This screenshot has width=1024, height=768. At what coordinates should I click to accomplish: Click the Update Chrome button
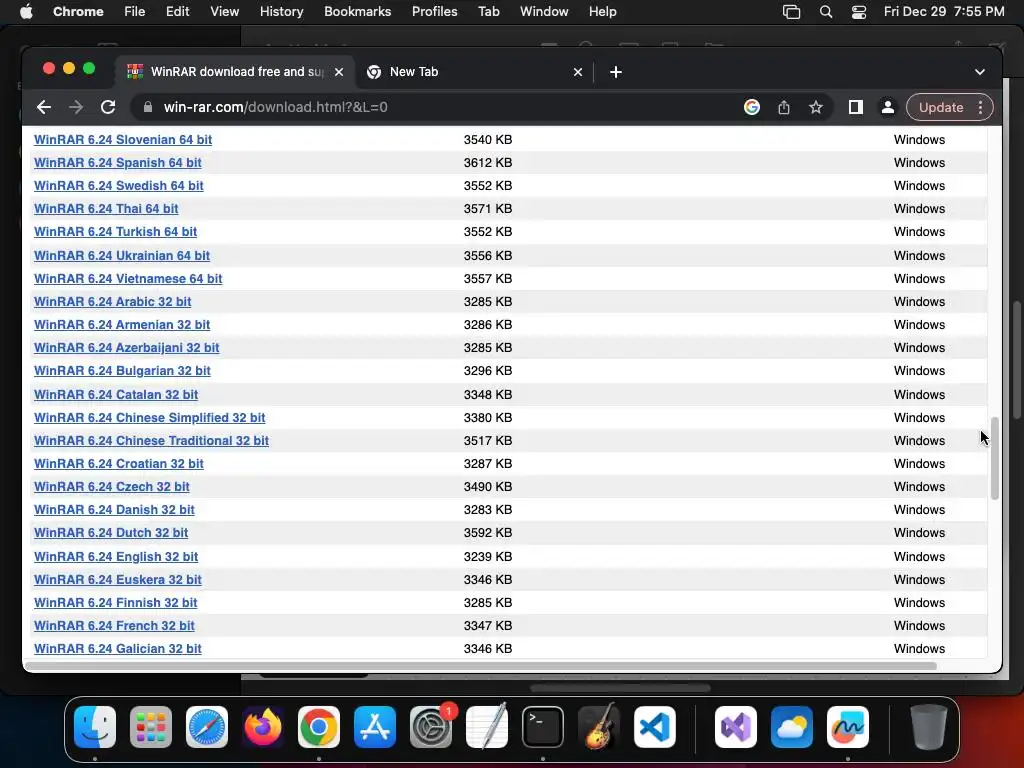[x=940, y=107]
